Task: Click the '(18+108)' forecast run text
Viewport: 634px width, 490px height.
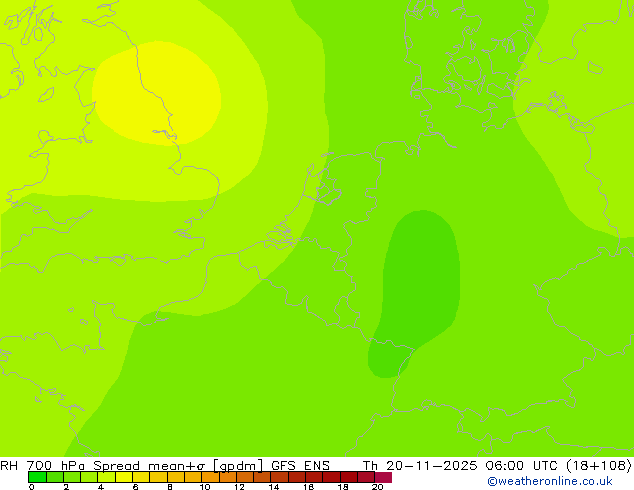Action: 599,465
